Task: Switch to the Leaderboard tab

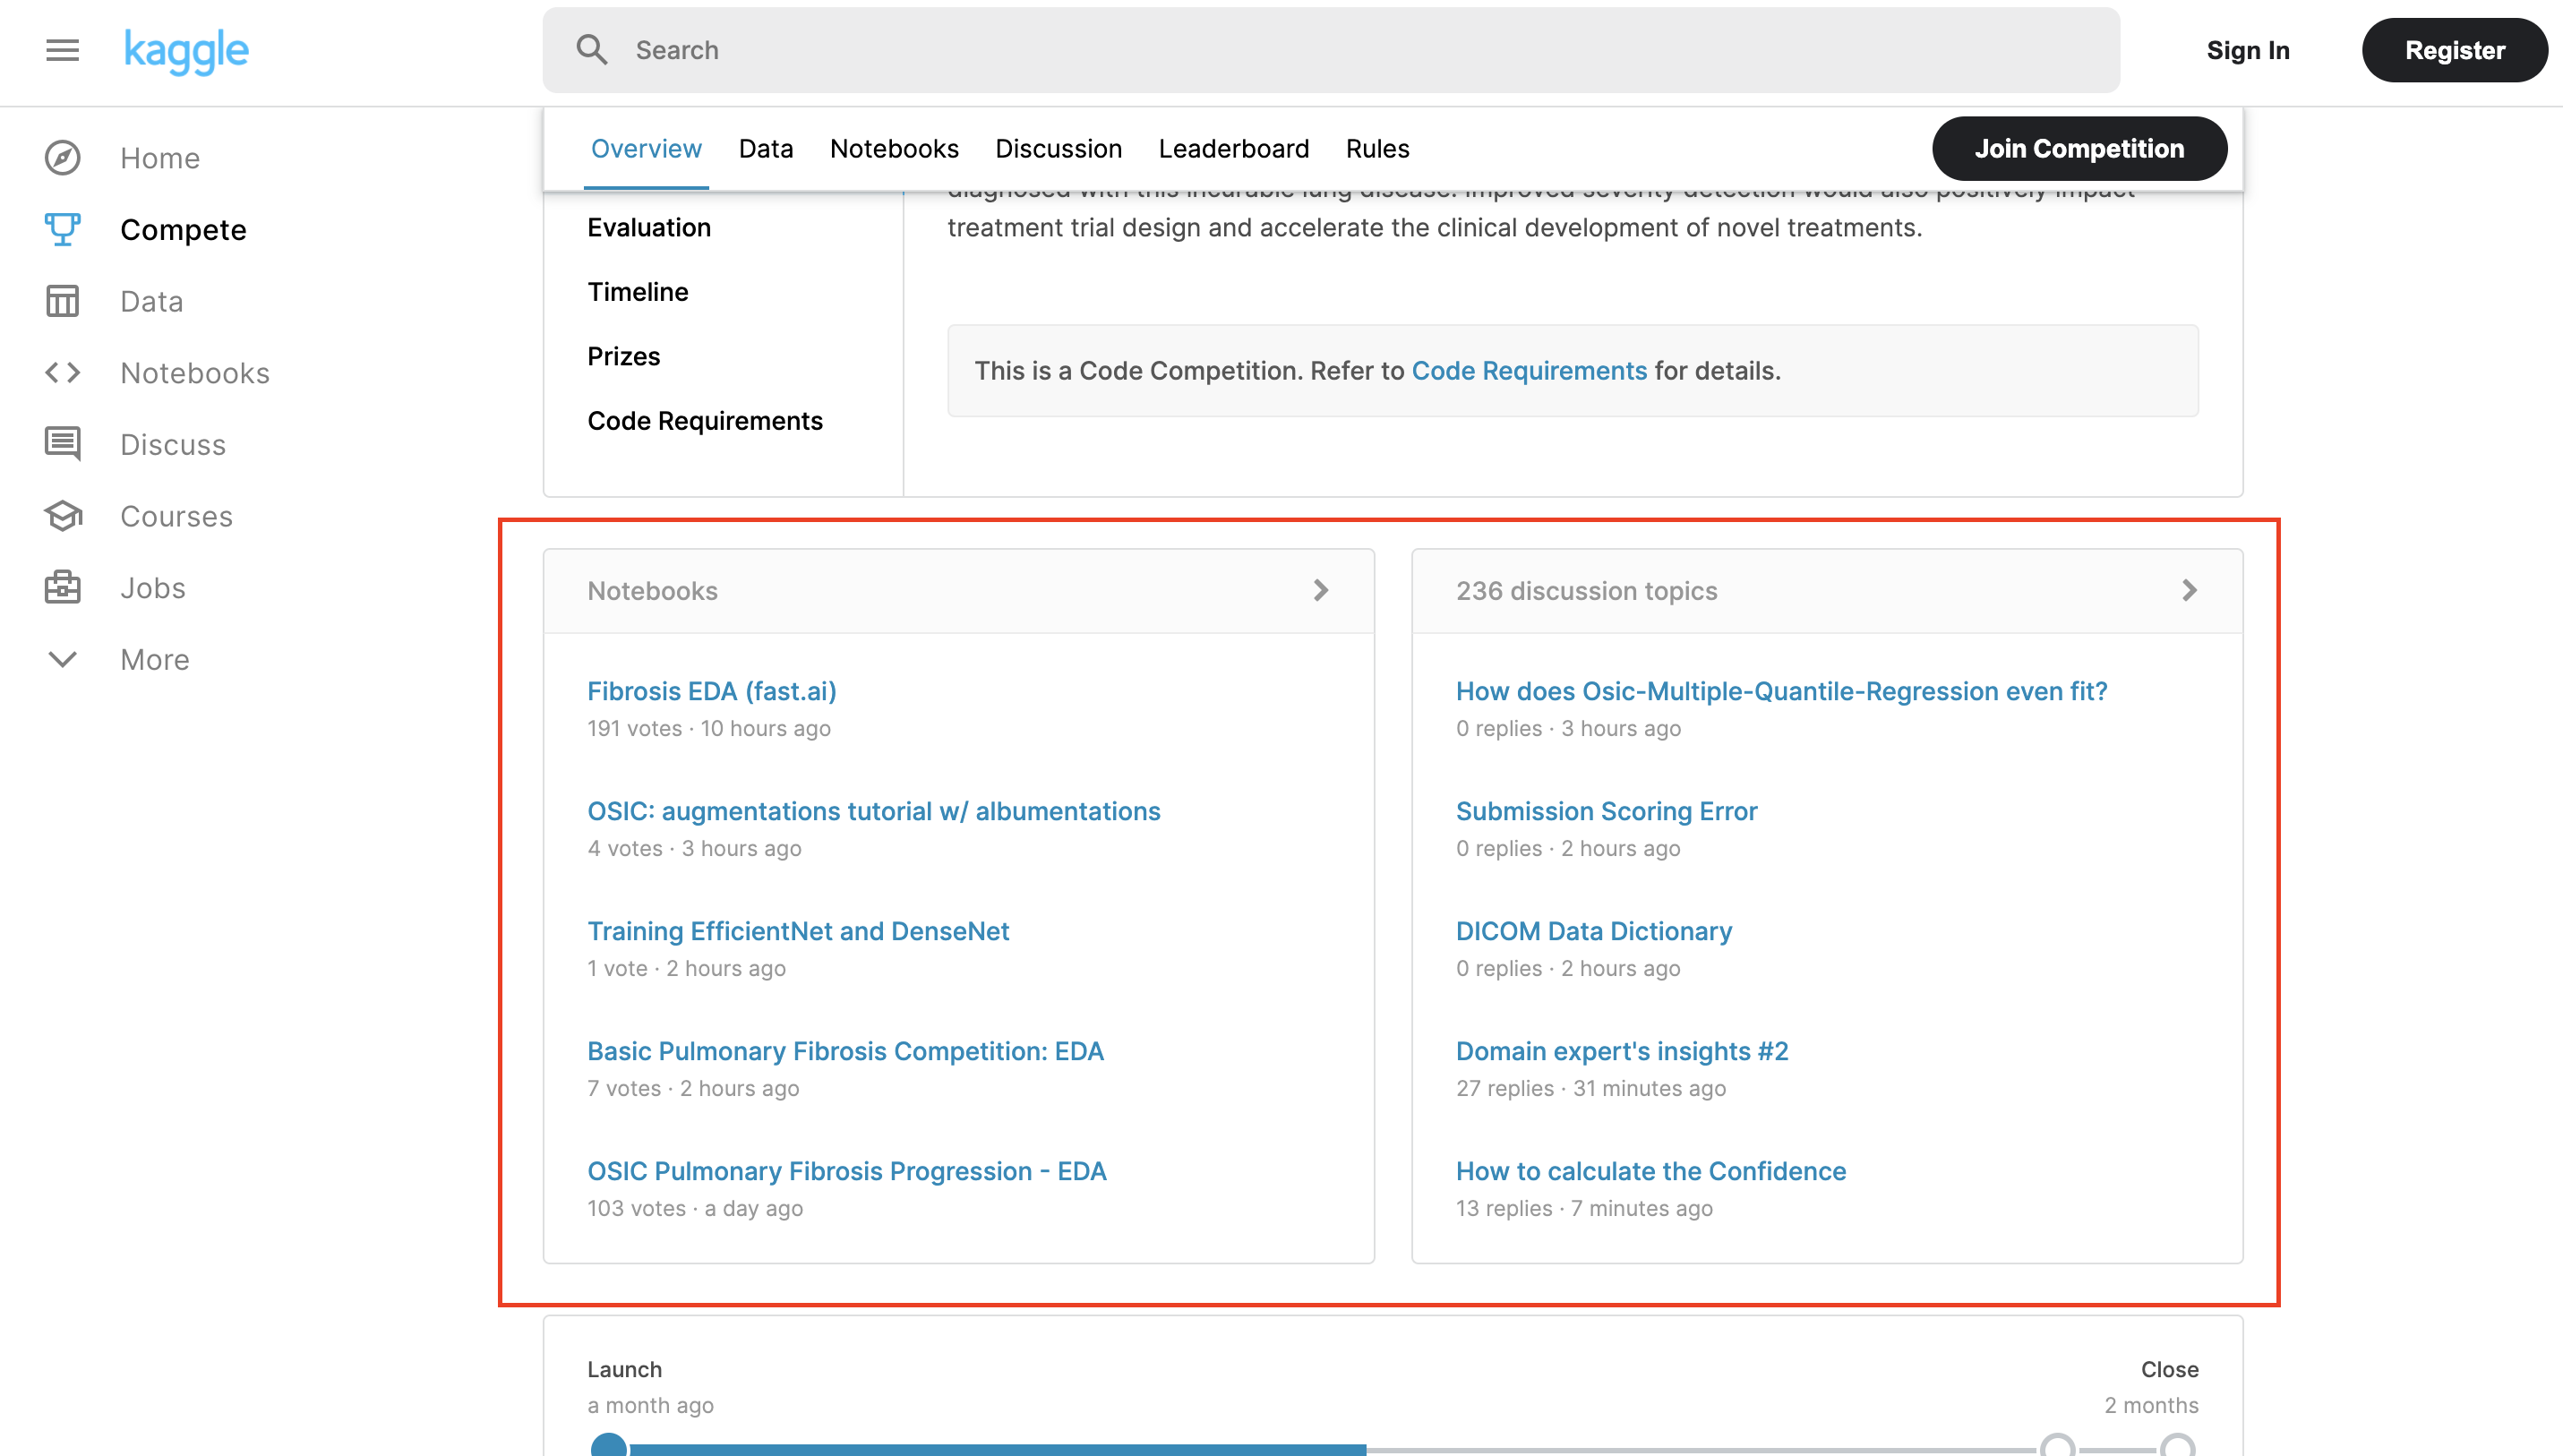Action: point(1234,148)
